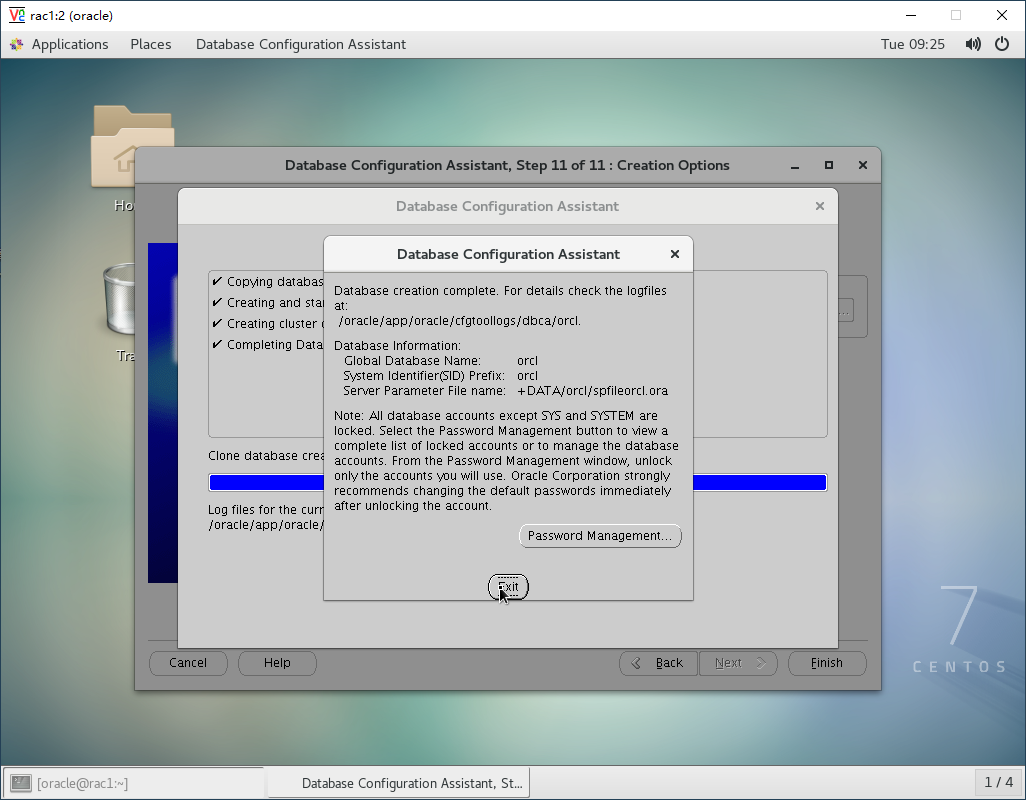Click the disabled Next button
This screenshot has height=800, width=1026.
[738, 663]
